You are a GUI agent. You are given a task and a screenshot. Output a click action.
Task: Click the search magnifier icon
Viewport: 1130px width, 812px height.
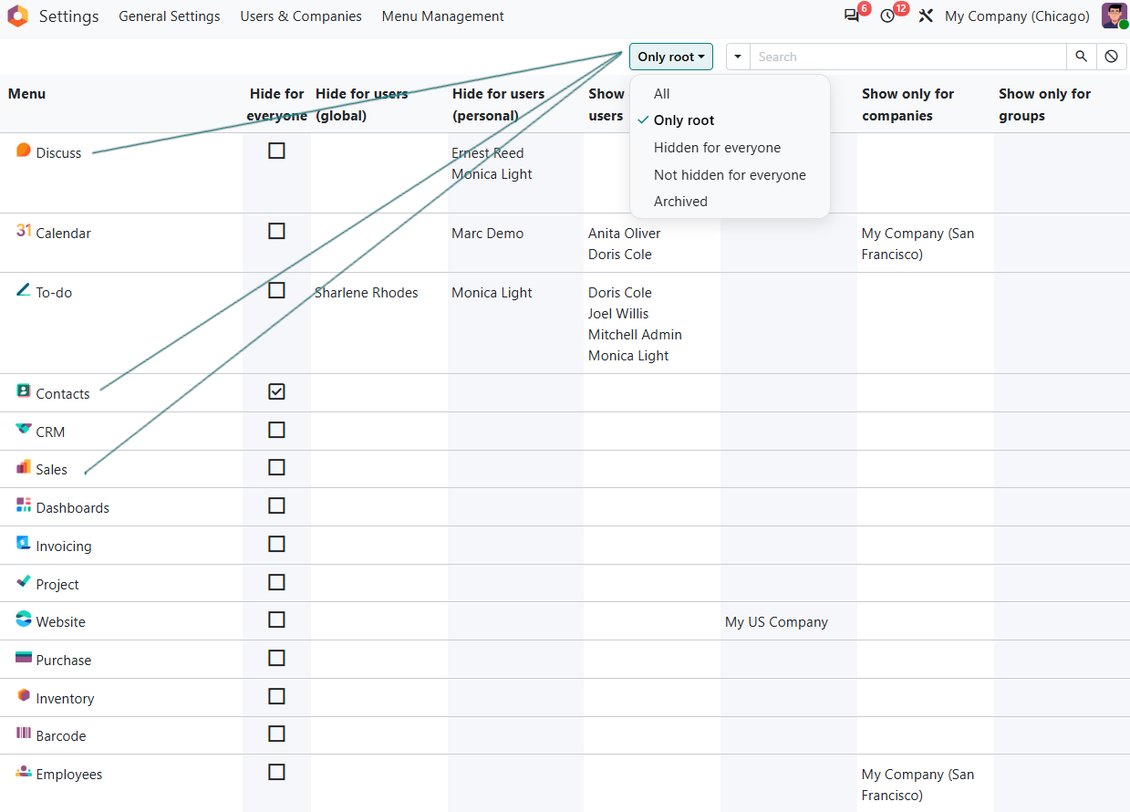1081,56
